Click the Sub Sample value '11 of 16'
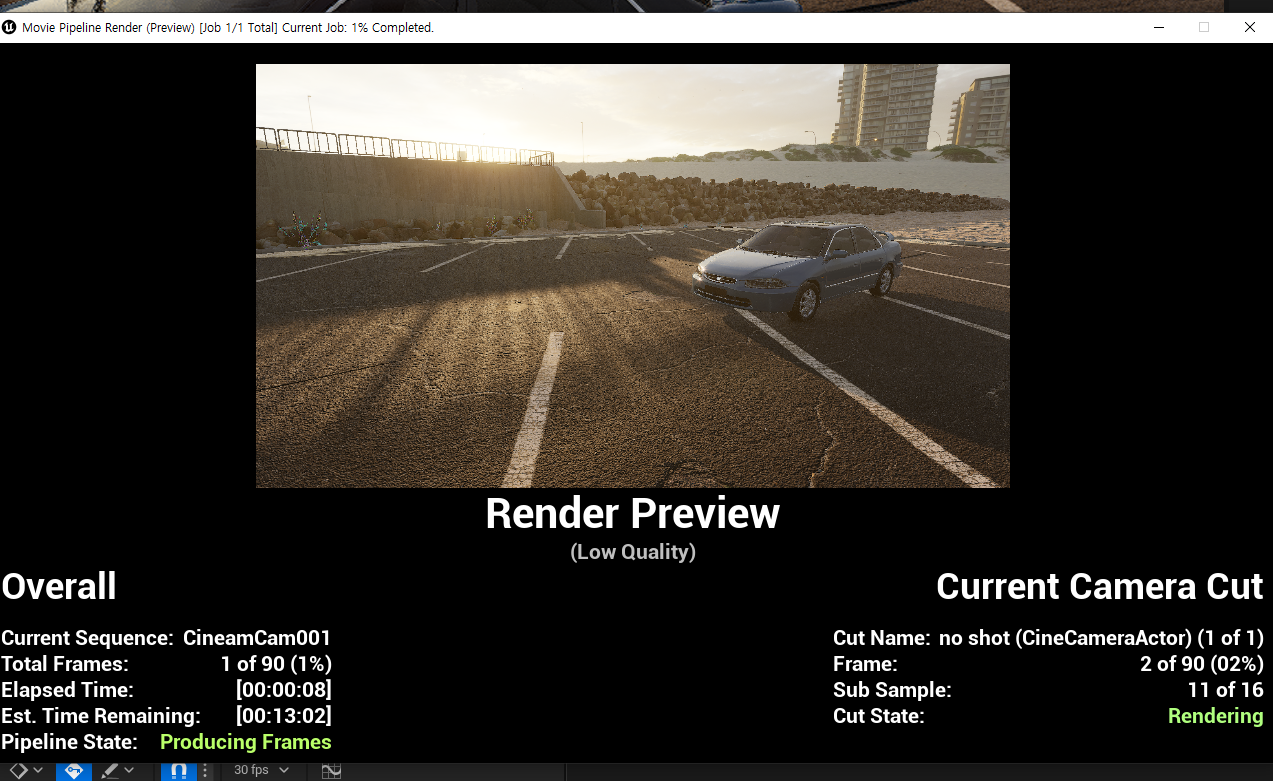 [1225, 690]
